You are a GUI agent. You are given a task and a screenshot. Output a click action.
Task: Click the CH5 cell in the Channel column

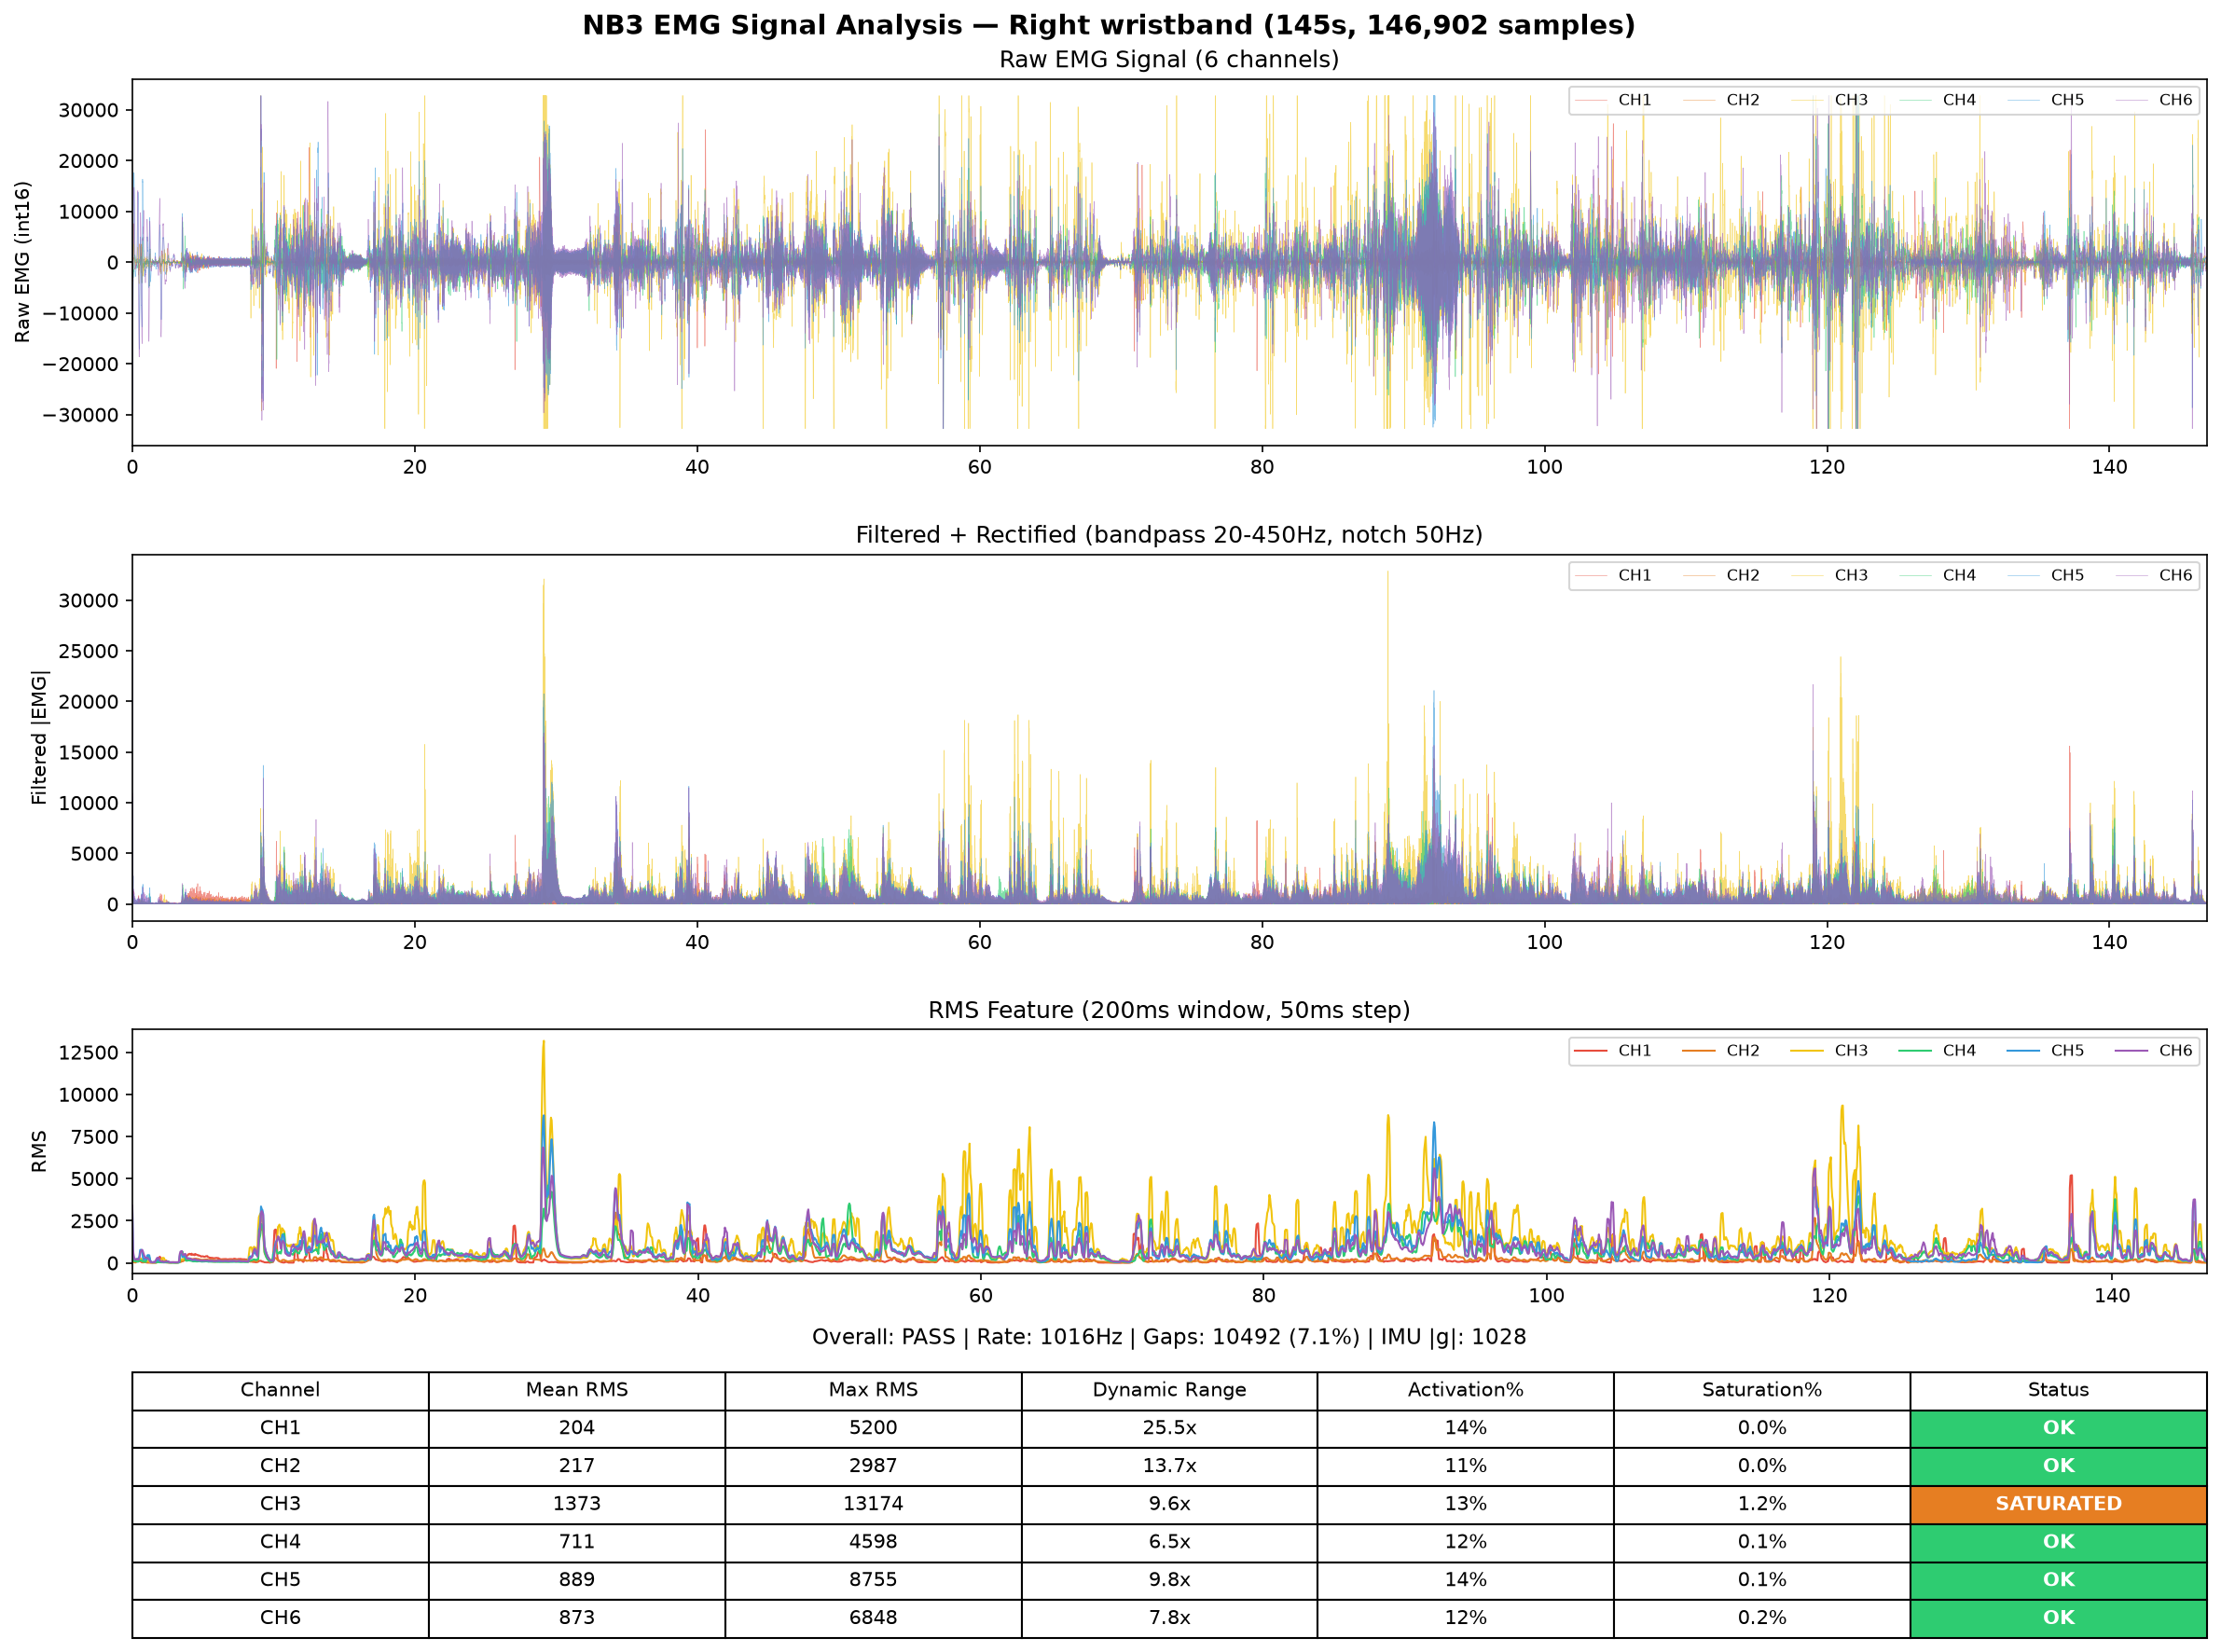280,1580
